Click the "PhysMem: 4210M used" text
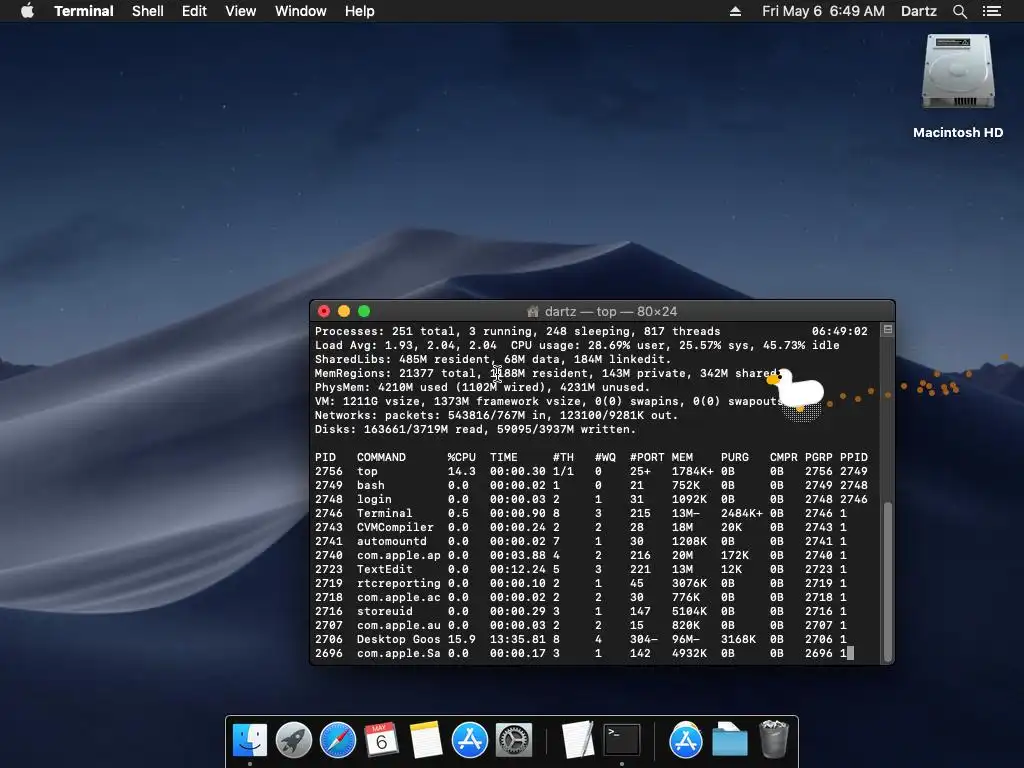Image resolution: width=1024 pixels, height=768 pixels. point(381,387)
